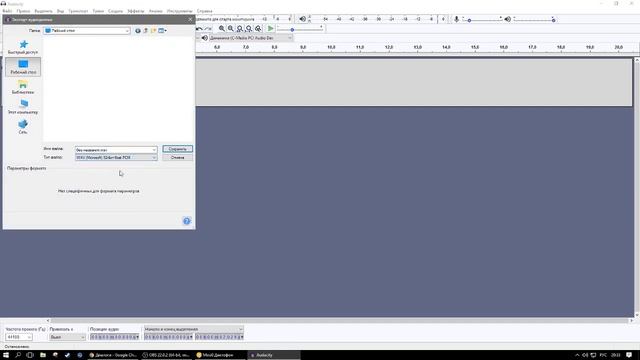Viewport: 640px width, 360px height.
Task: Create a new folder in export dialog
Action: point(153,31)
